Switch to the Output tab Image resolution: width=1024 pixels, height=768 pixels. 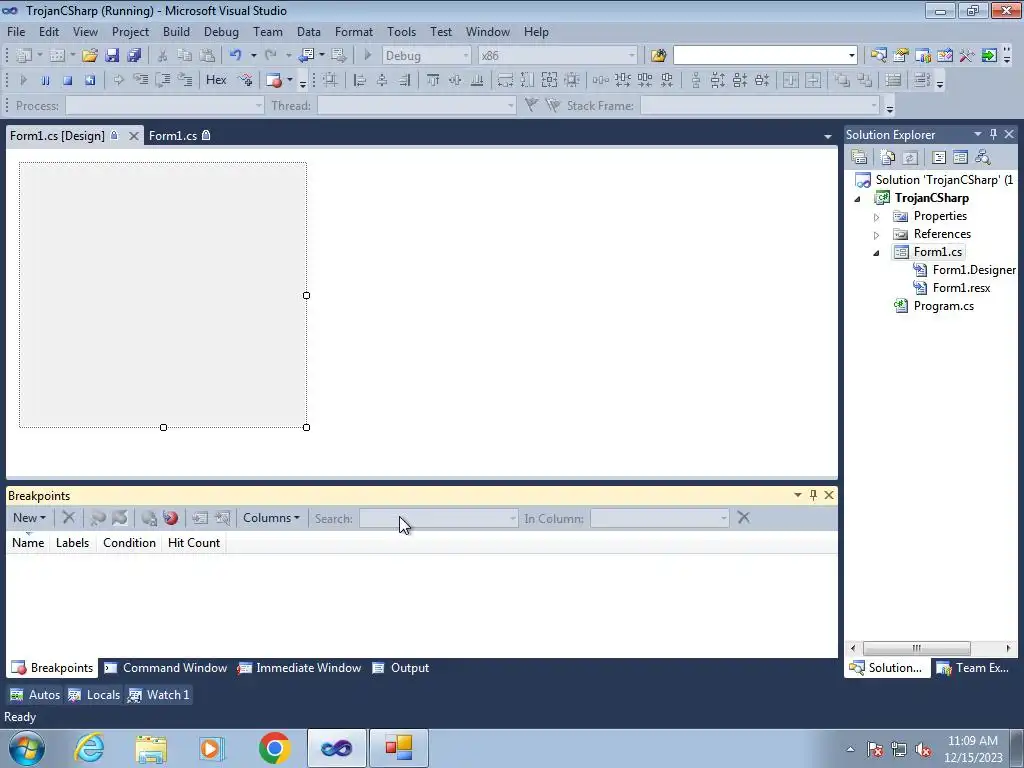click(x=401, y=668)
